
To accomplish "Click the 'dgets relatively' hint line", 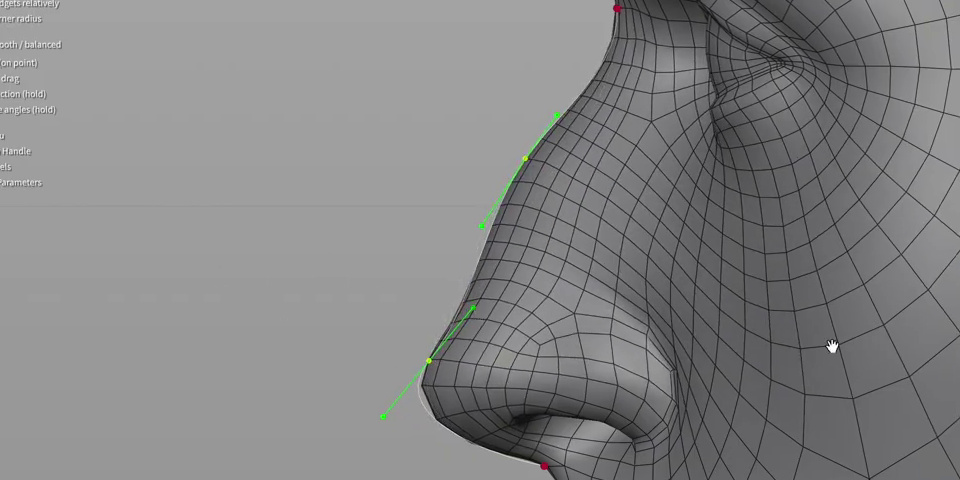I will tap(29, 4).
